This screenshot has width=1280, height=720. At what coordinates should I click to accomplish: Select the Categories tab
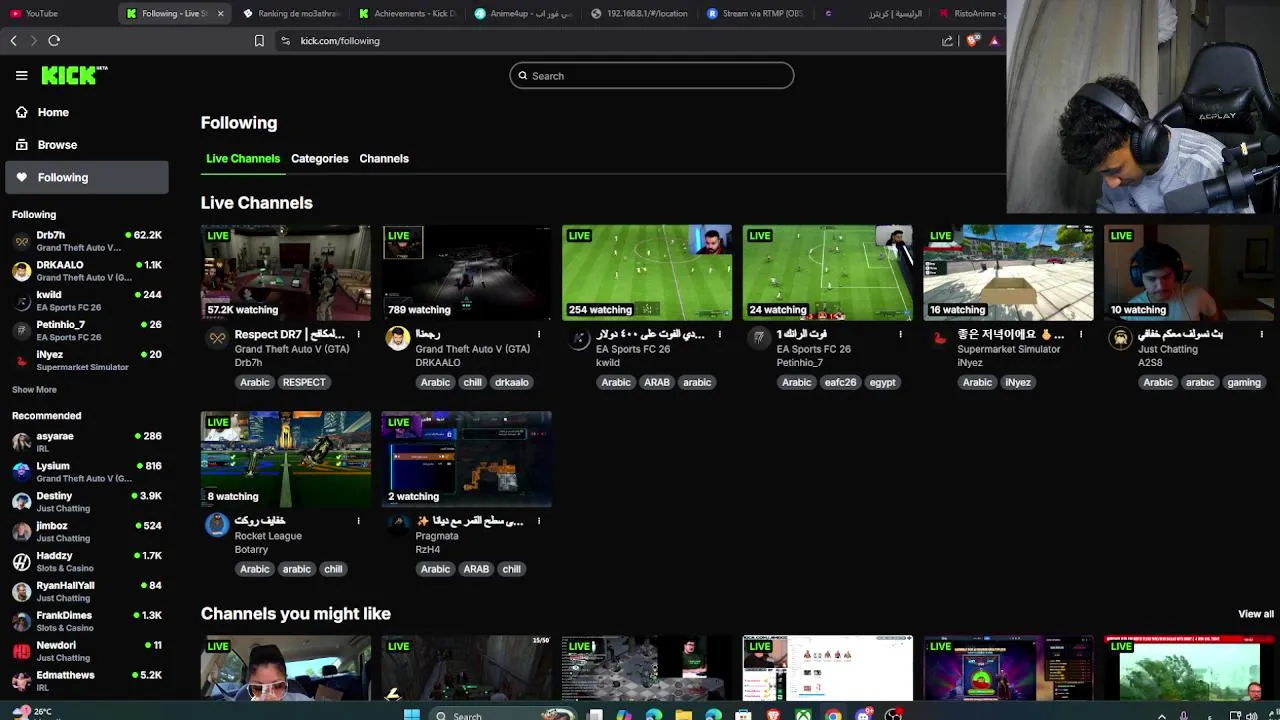(320, 159)
